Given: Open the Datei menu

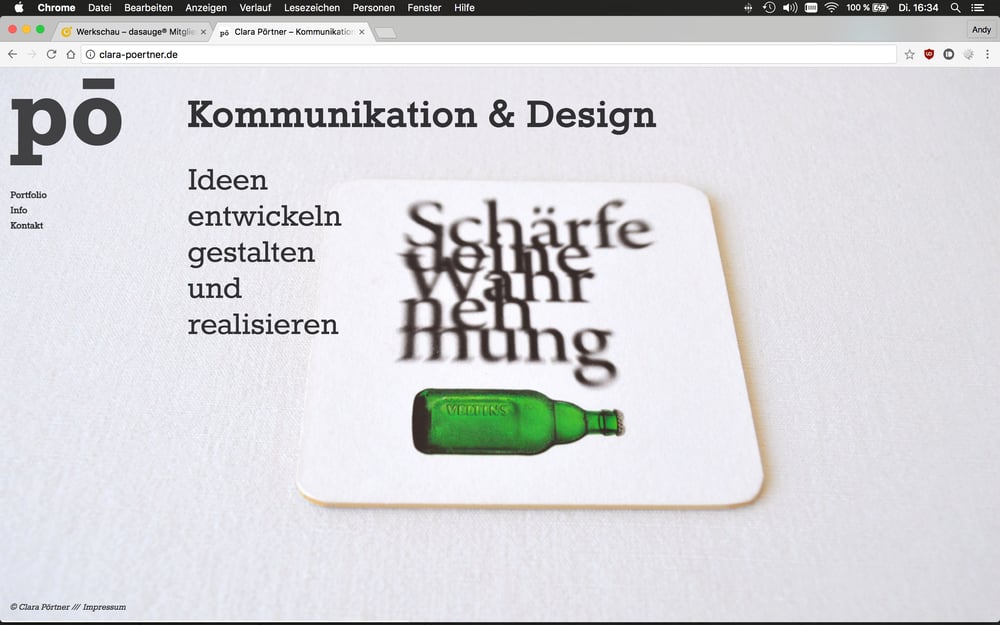Looking at the screenshot, I should coord(99,8).
